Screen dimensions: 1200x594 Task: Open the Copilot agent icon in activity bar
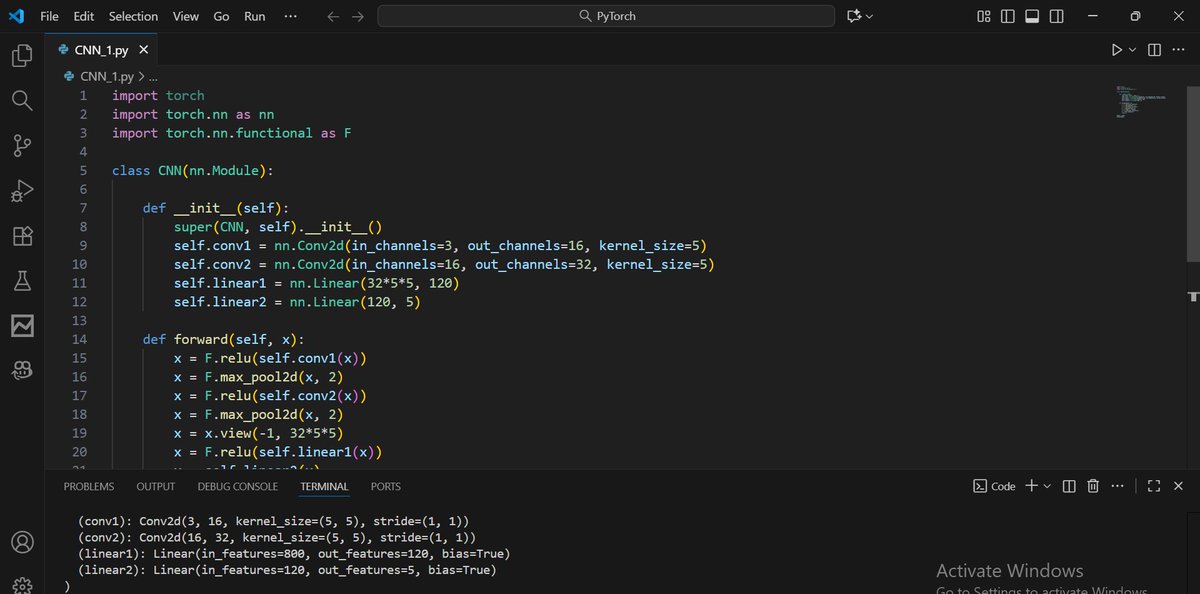point(22,371)
